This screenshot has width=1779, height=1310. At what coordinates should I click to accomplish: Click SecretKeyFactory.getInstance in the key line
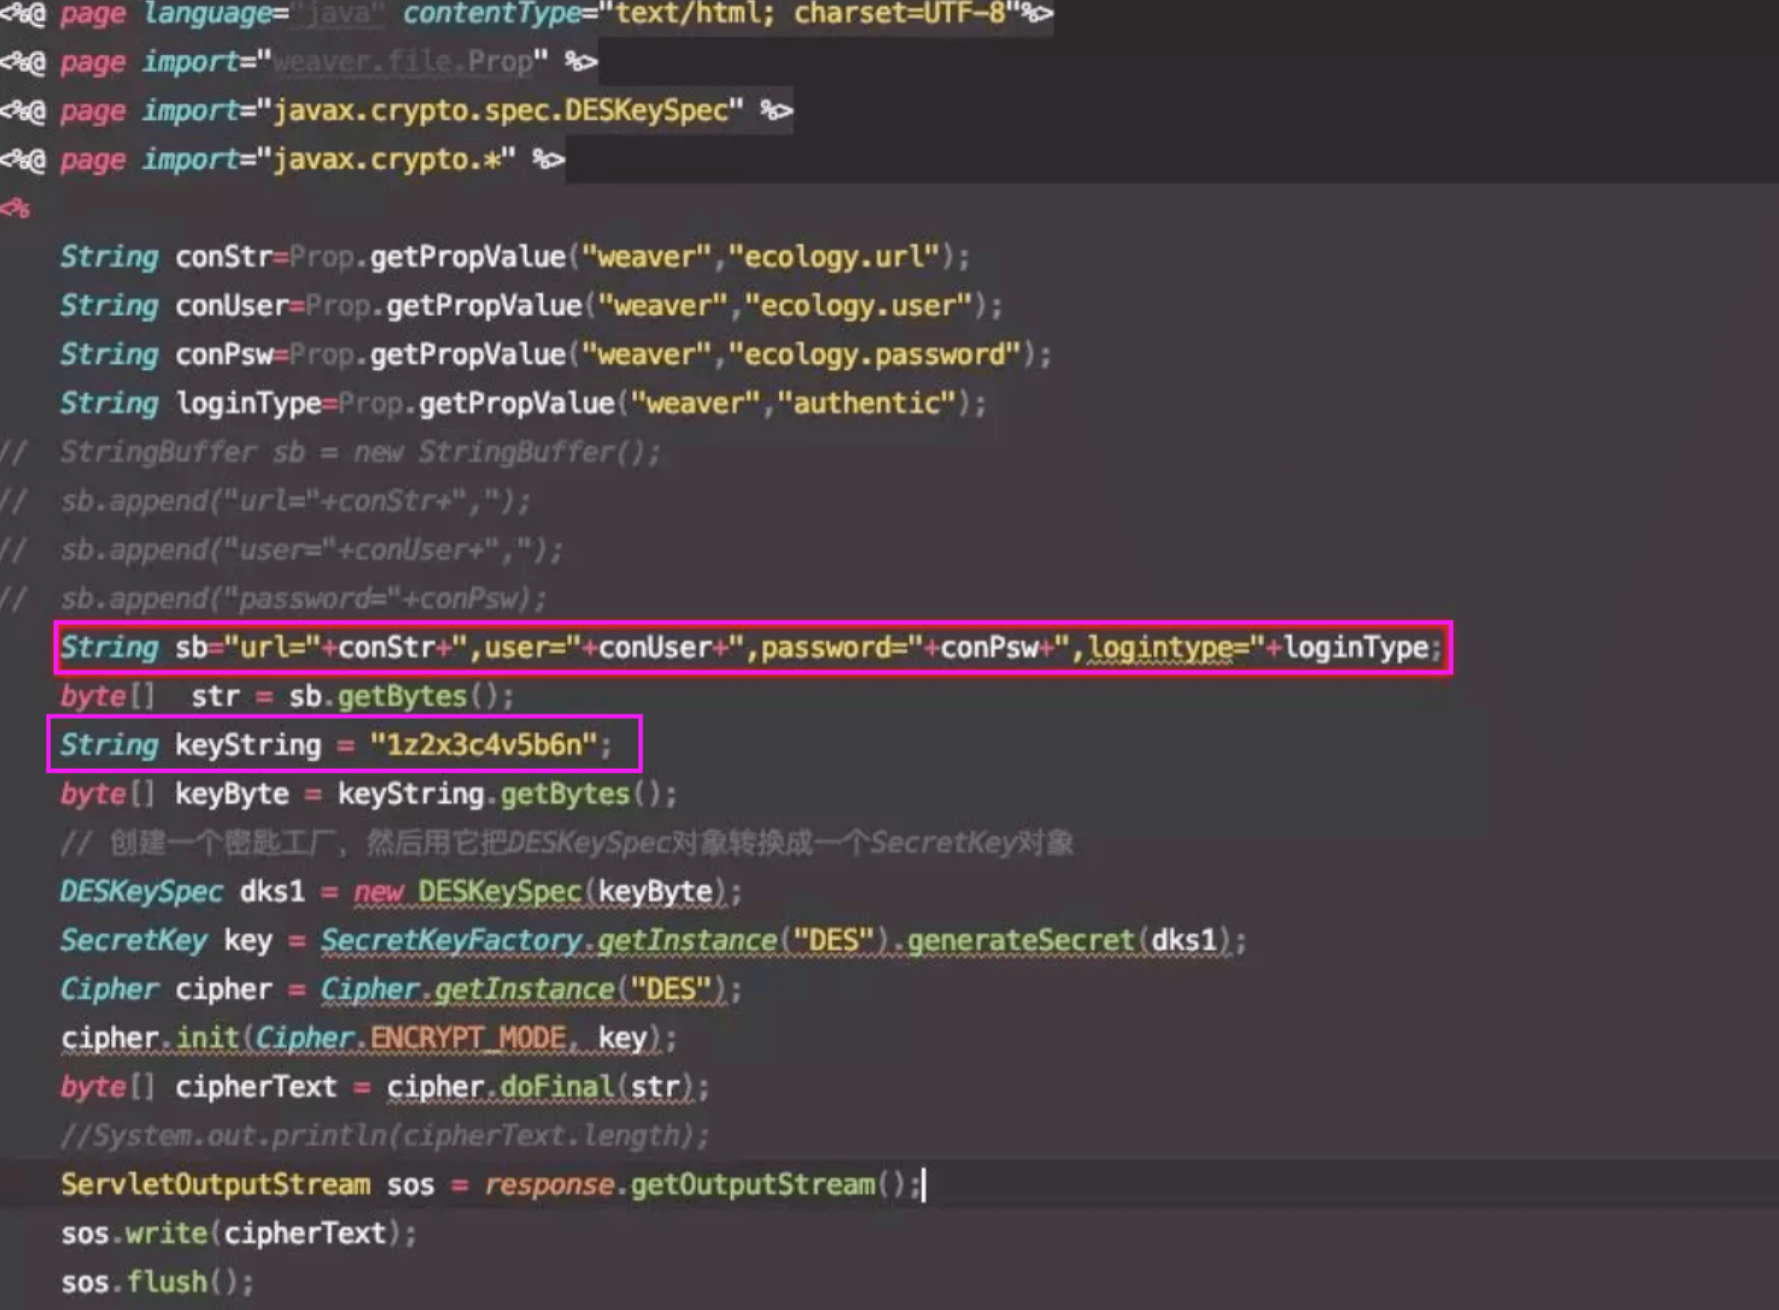click(x=548, y=941)
